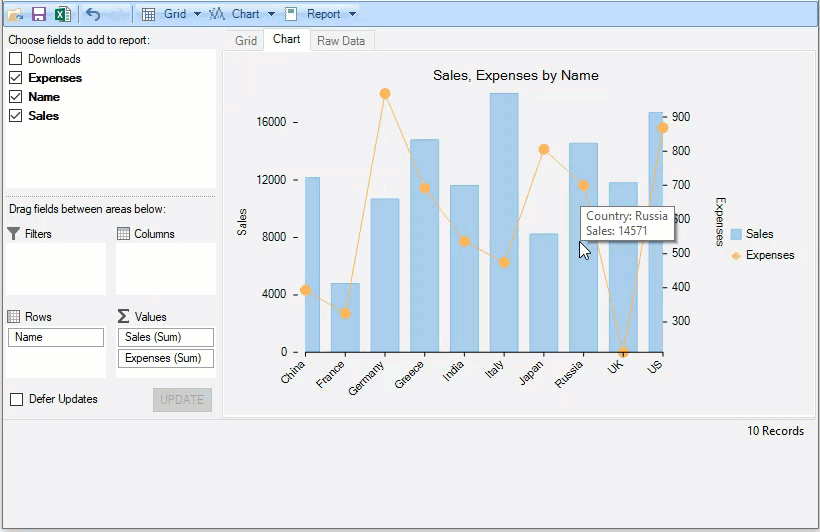Switch to the Grid tab
This screenshot has height=532, width=820.
tap(246, 41)
